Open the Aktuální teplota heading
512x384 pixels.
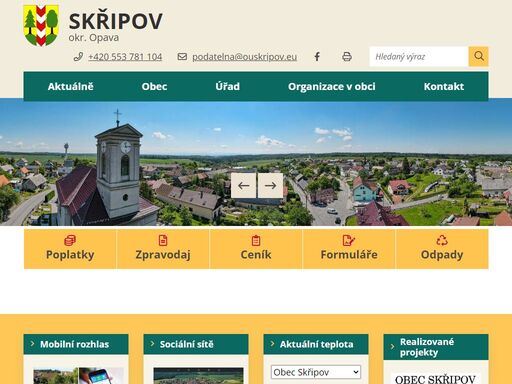point(316,344)
